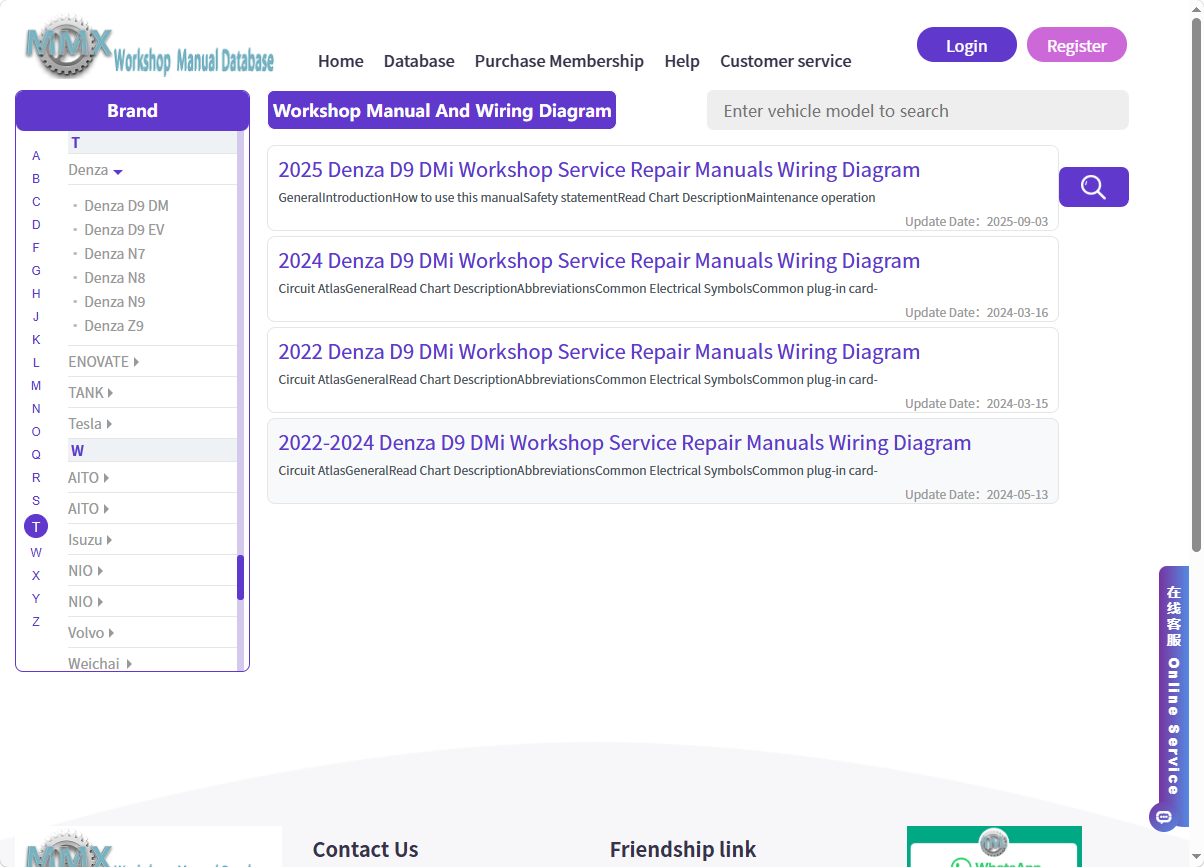Jump to brand letter B
This screenshot has height=867, width=1204.
[x=36, y=179]
